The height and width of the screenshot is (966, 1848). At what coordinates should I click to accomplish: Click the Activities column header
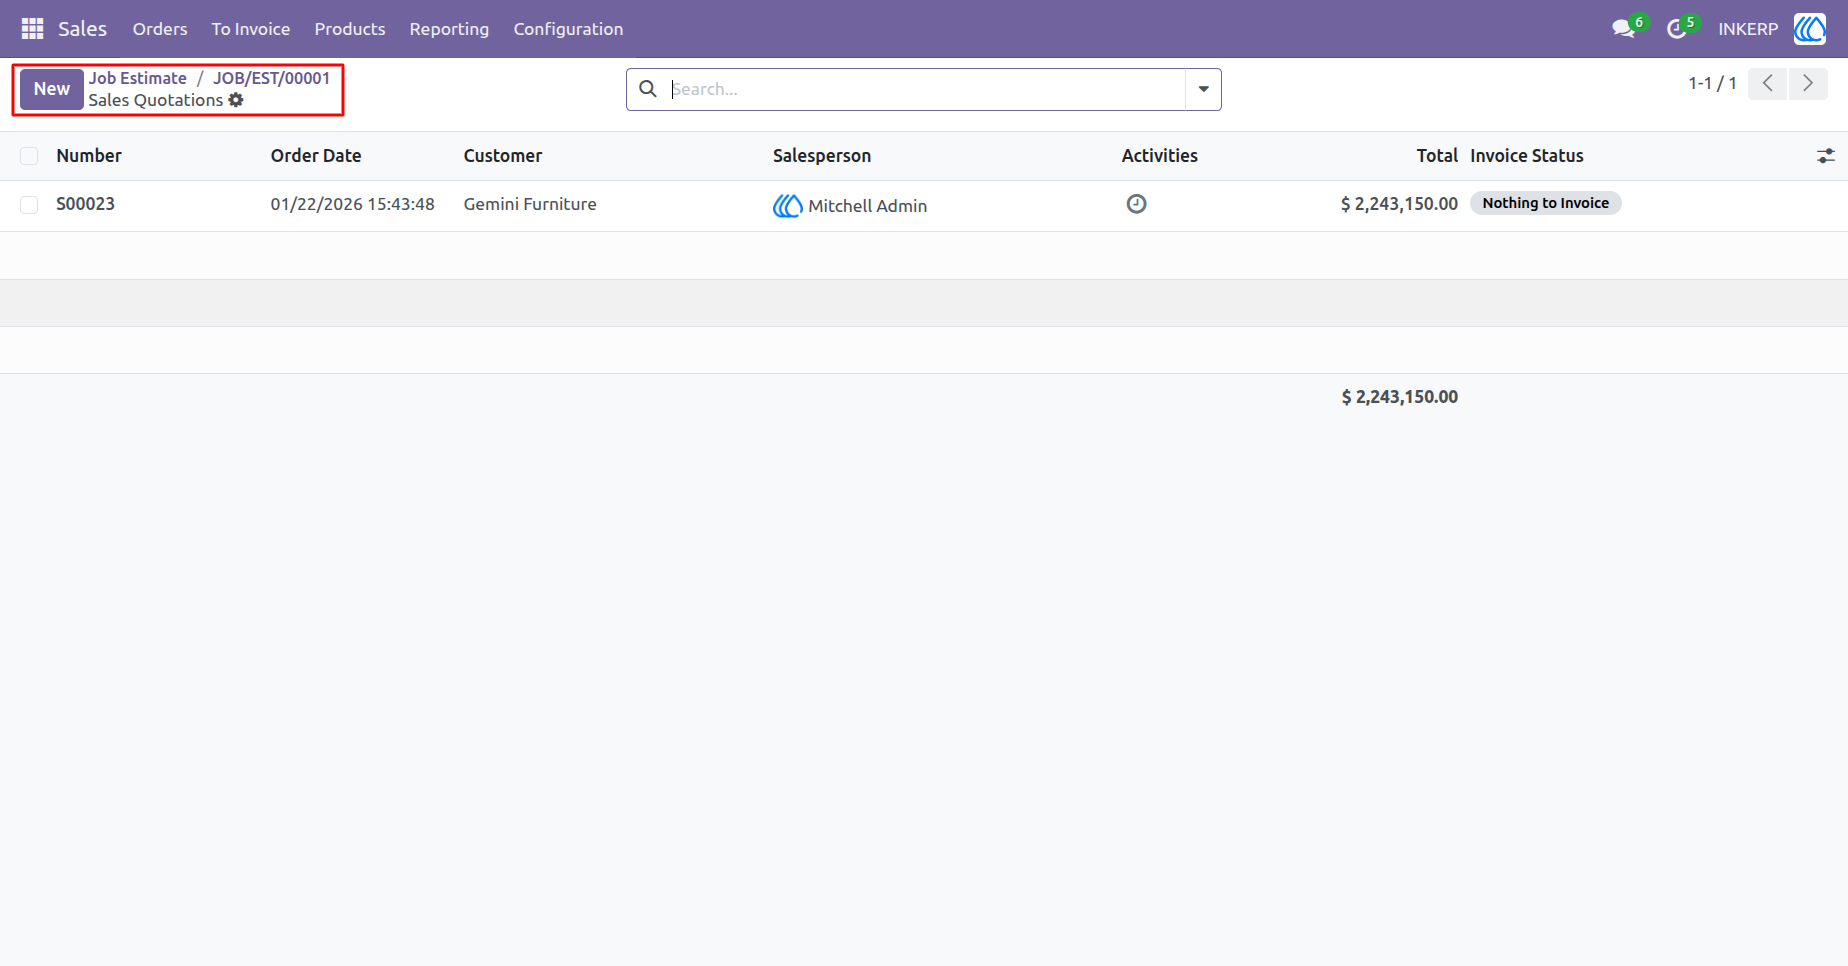click(1159, 156)
